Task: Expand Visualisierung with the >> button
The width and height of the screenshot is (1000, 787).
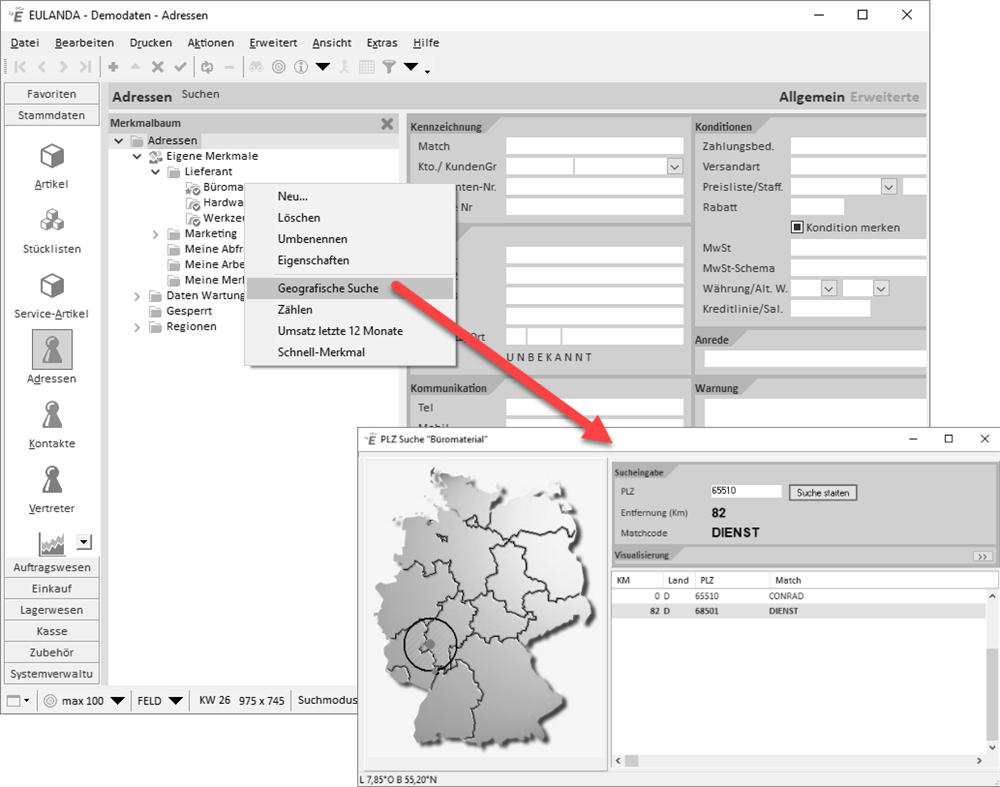Action: point(982,556)
